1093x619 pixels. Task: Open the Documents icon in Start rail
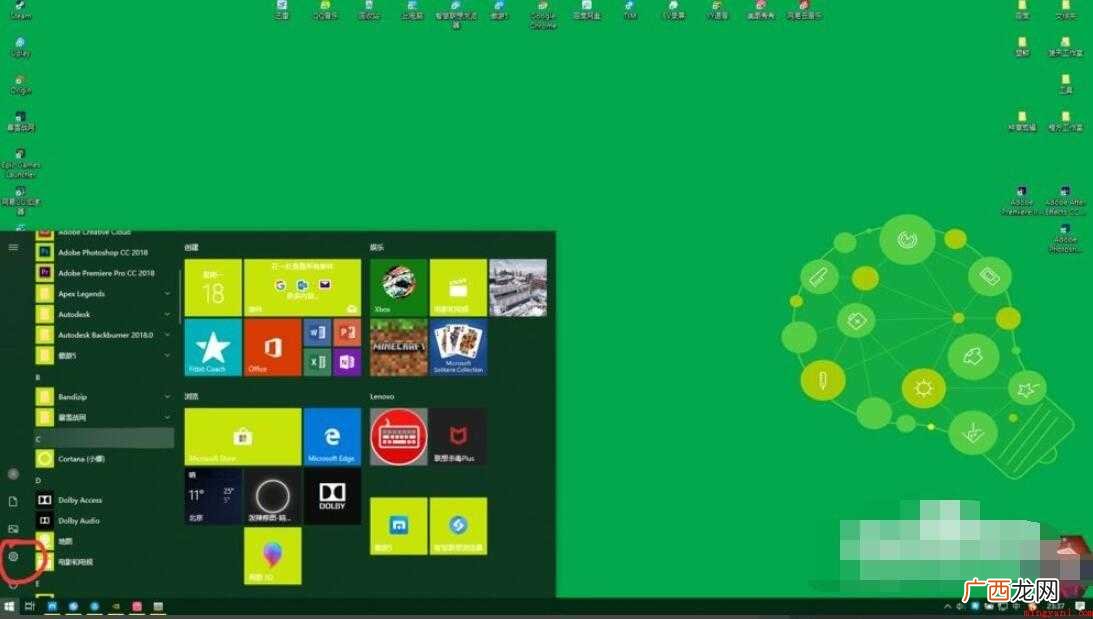click(13, 501)
